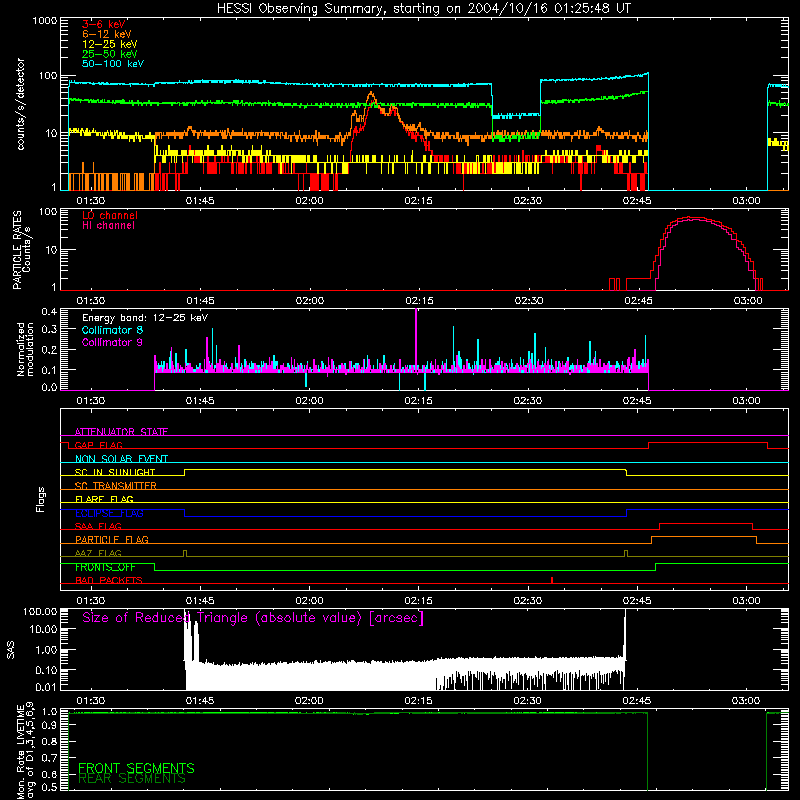Click the particle rate hump peak

[x=690, y=218]
